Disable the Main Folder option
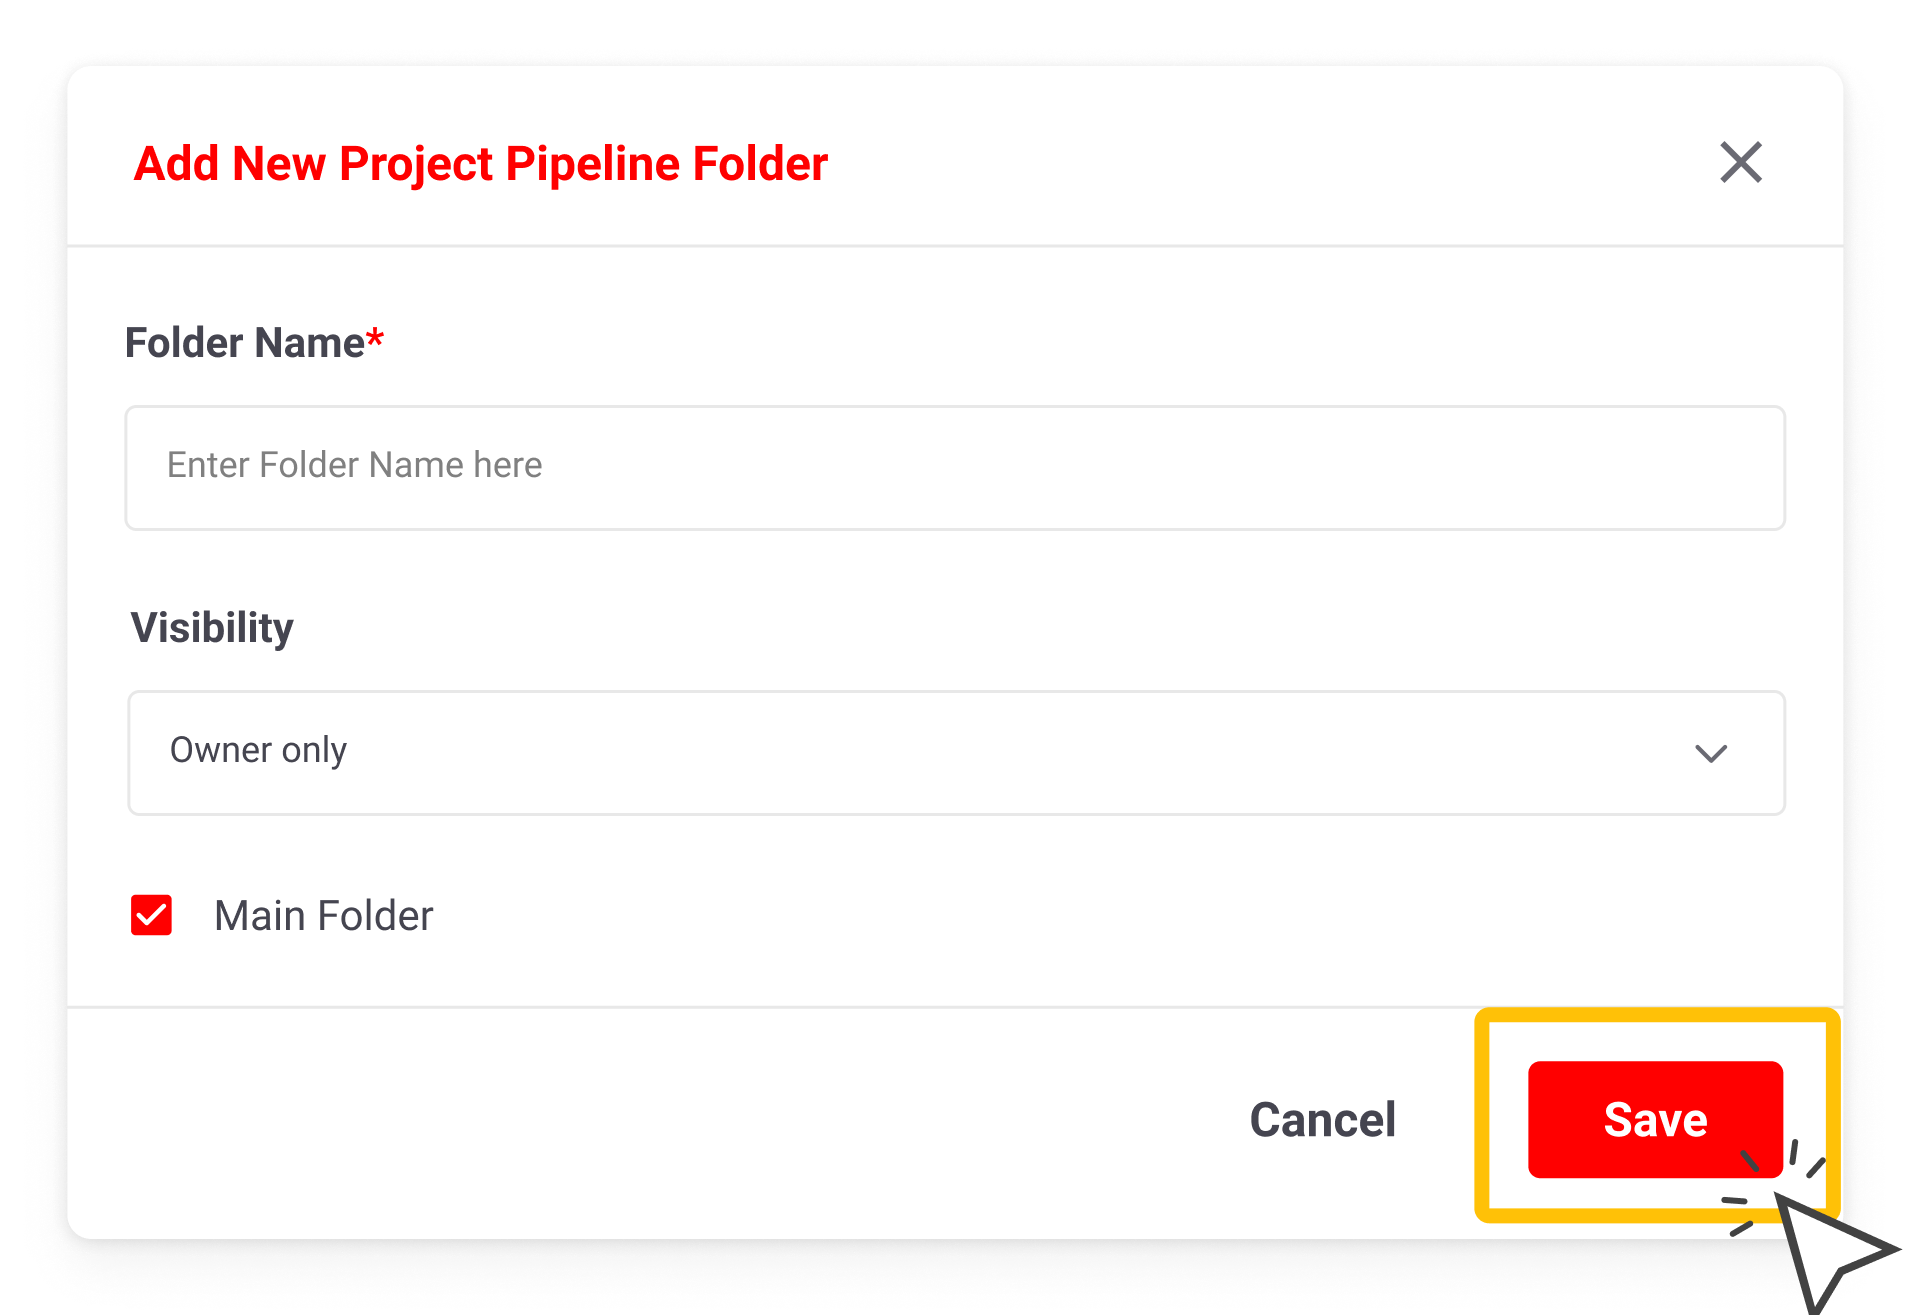The image size is (1905, 1315). click(x=151, y=915)
